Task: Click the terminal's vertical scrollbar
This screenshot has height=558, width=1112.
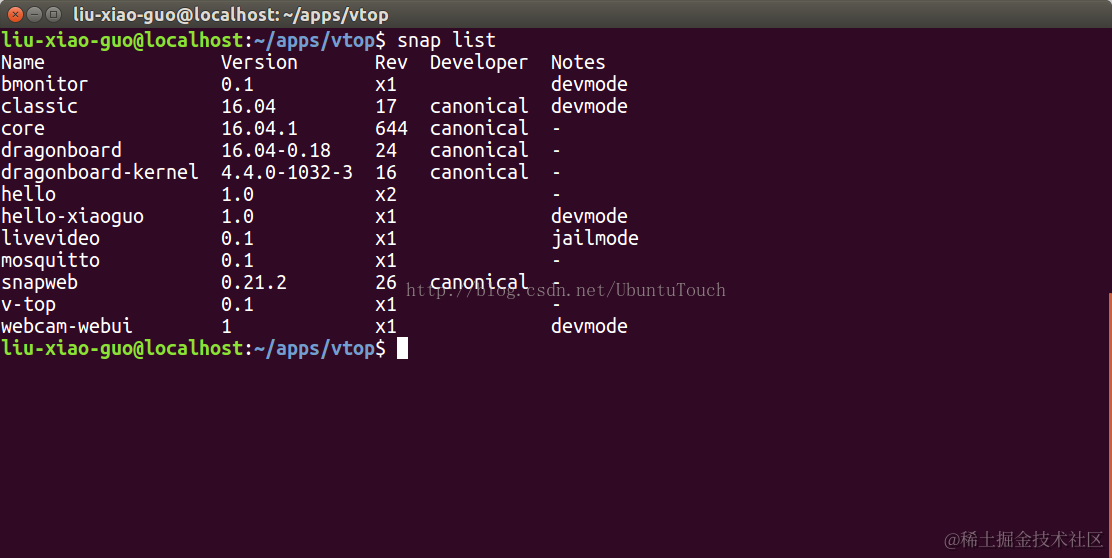Action: pyautogui.click(x=1109, y=425)
